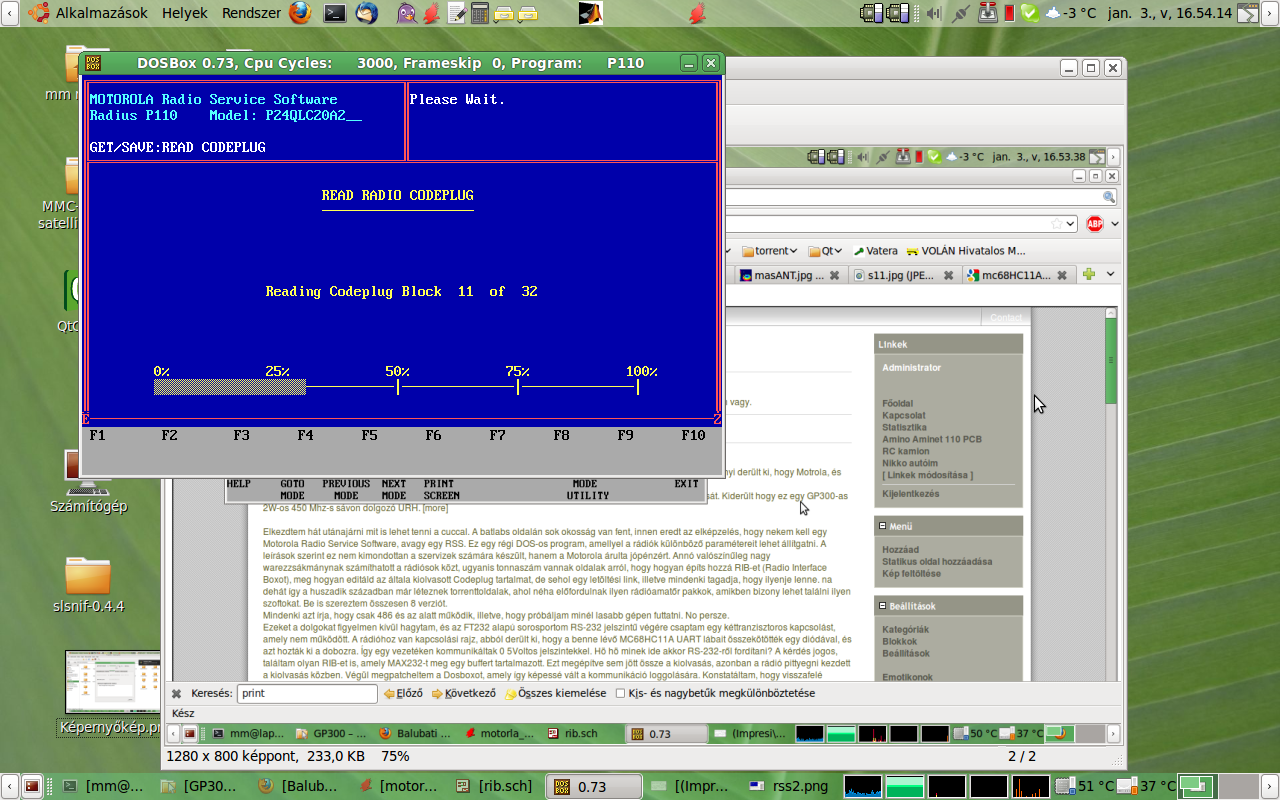Open the Helyek menu

coord(185,13)
